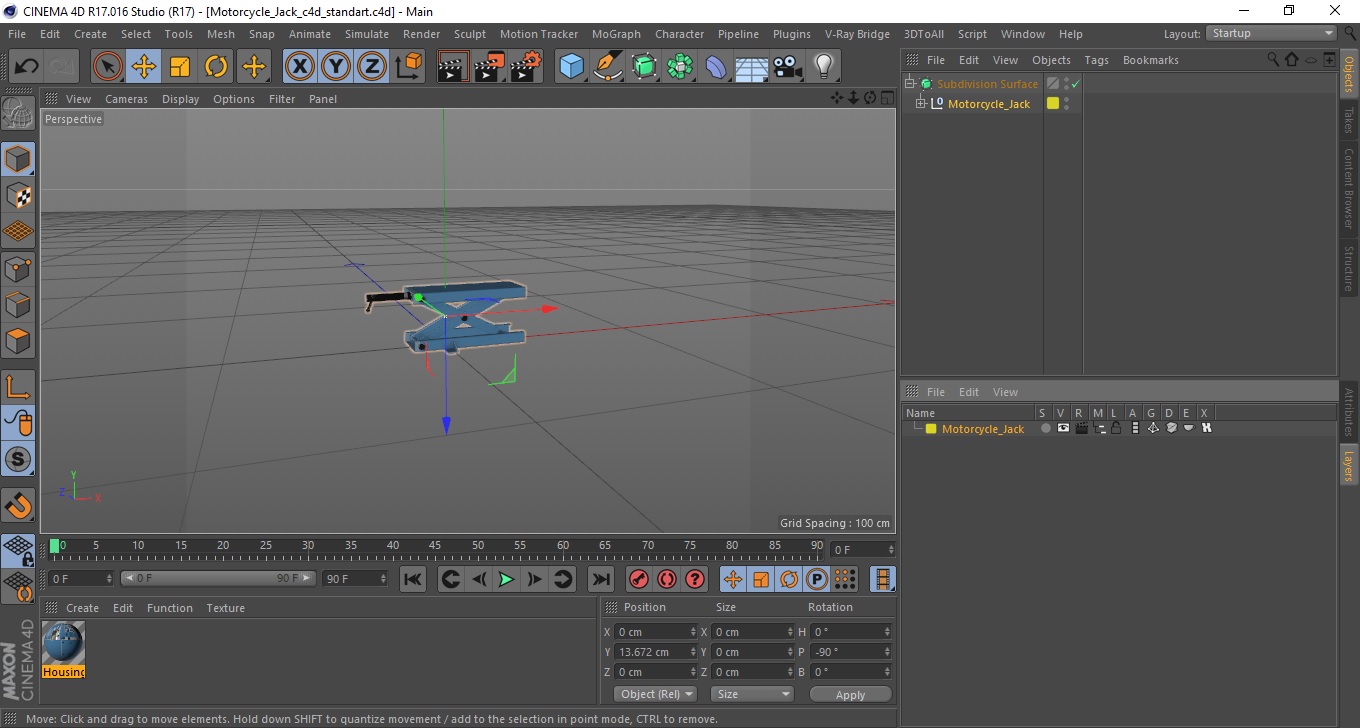
Task: Open the Size mode dropdown
Action: pyautogui.click(x=752, y=694)
